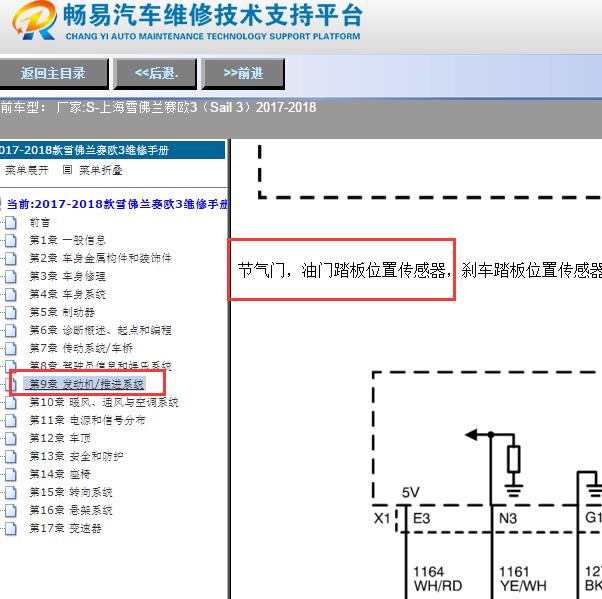Click the page icon beside 第2章 车身金属构件和装饰件
The height and width of the screenshot is (599, 602).
(x=11, y=258)
